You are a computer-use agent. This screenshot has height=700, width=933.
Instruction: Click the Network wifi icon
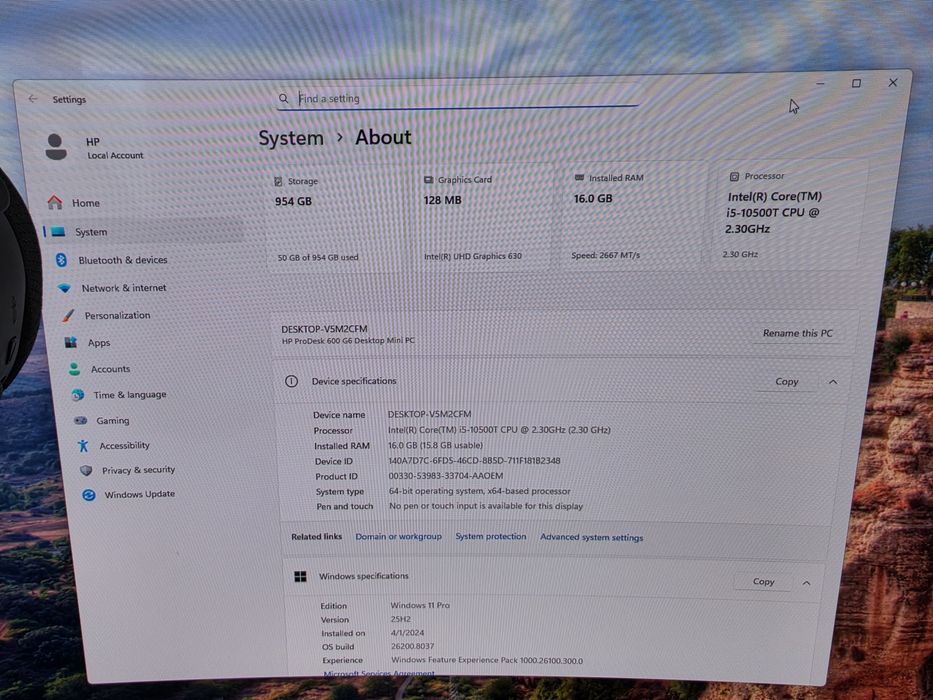point(64,288)
